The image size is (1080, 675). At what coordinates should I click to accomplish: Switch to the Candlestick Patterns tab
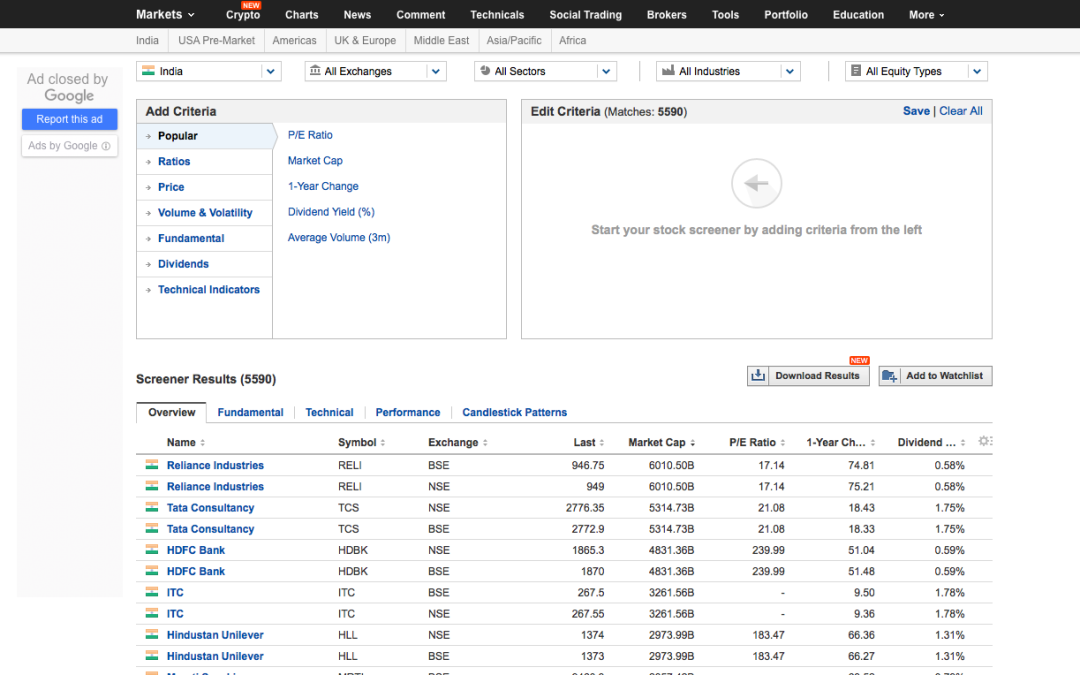coord(515,412)
